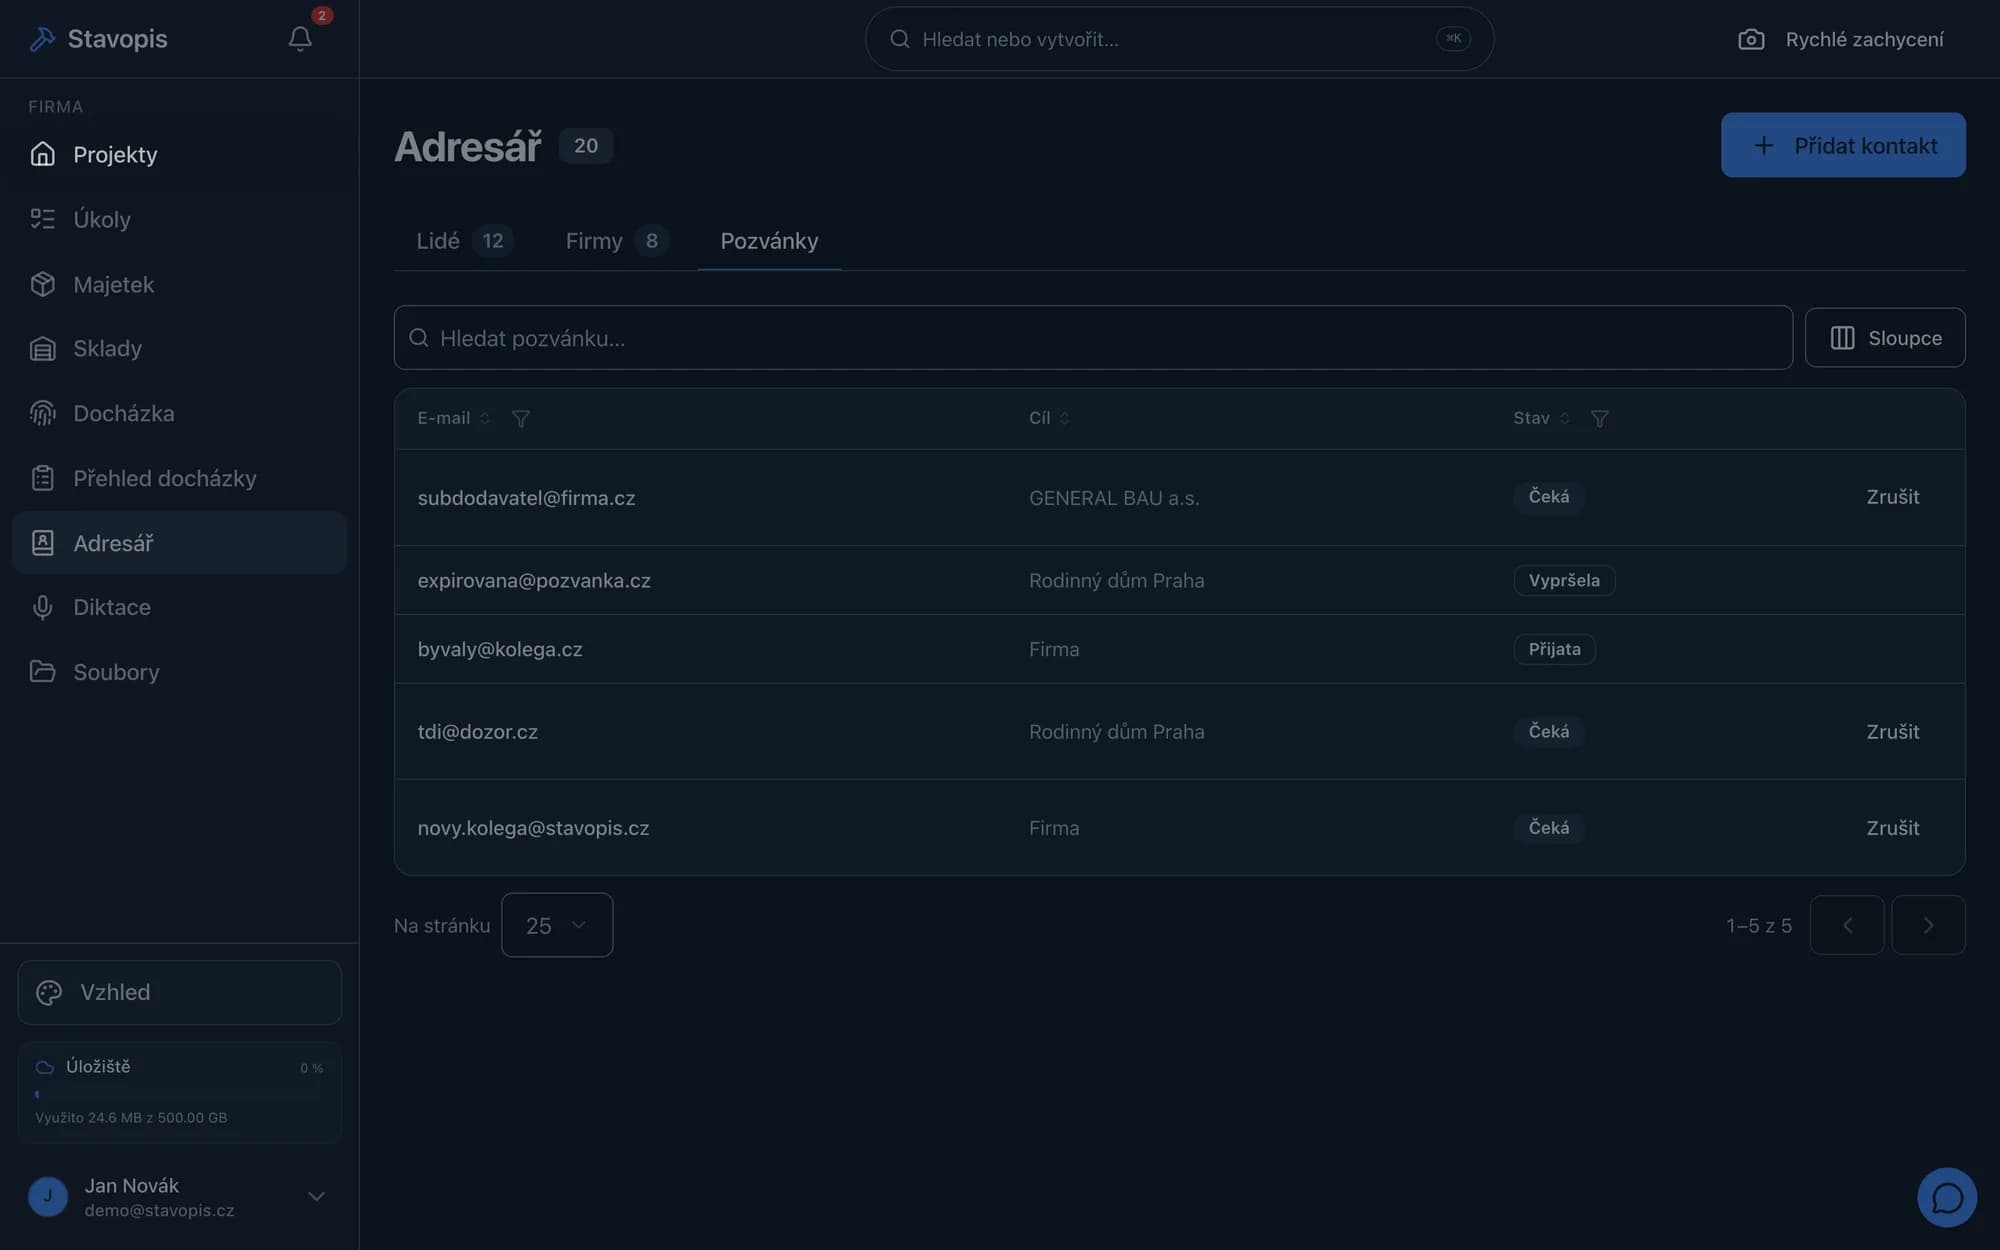Viewport: 2000px width, 1250px height.
Task: Open Majetek in the sidebar
Action: coord(179,284)
